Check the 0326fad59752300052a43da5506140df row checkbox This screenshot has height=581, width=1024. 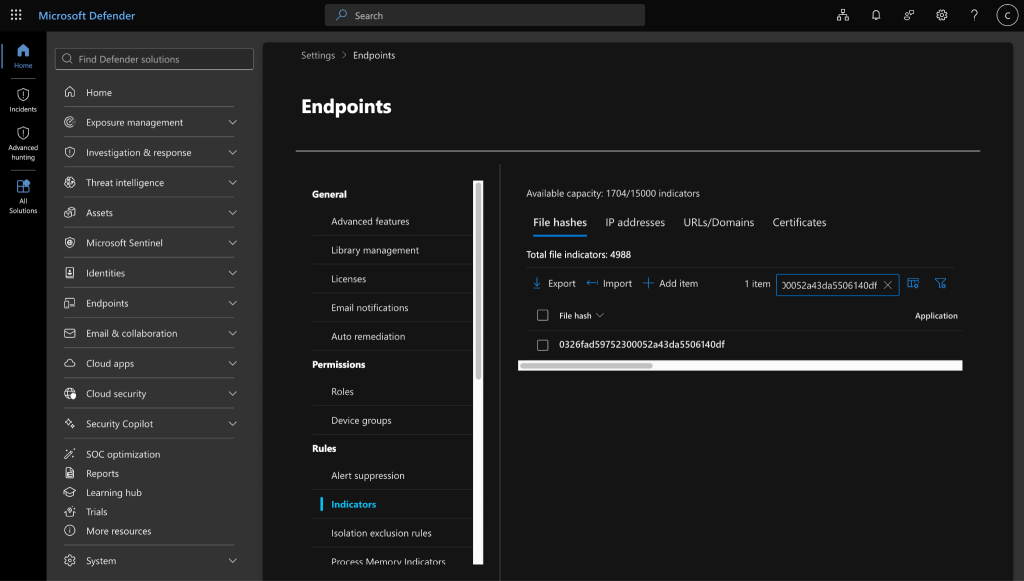click(x=543, y=345)
